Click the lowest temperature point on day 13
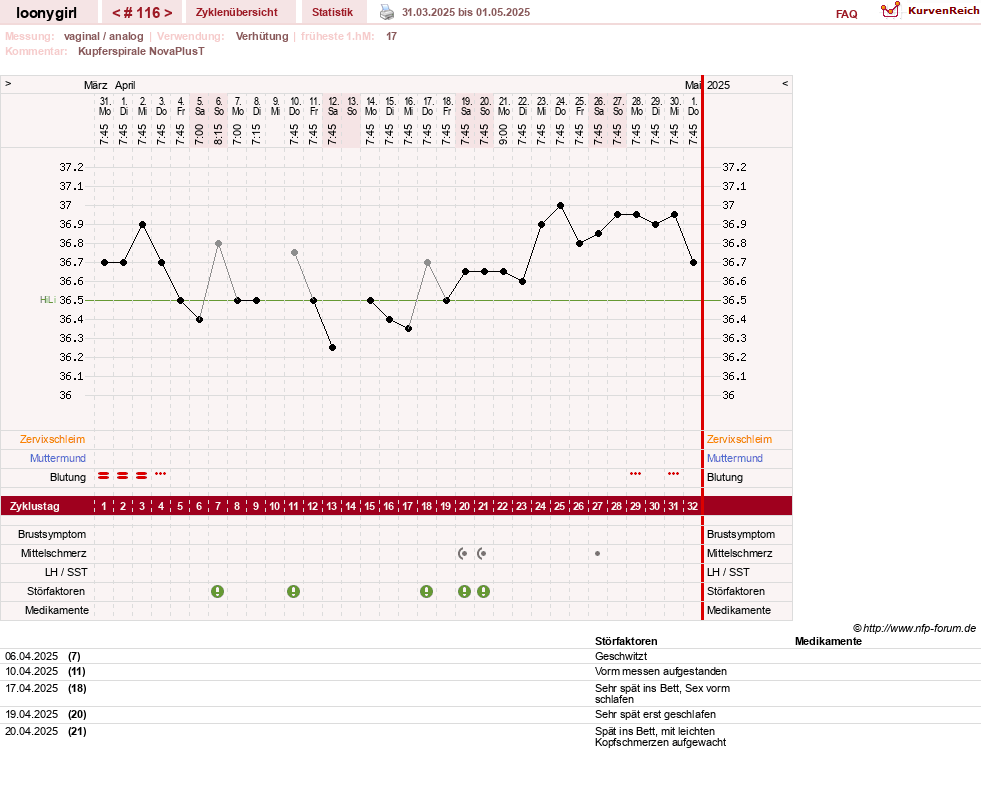Viewport: 981px width, 788px height. click(333, 348)
